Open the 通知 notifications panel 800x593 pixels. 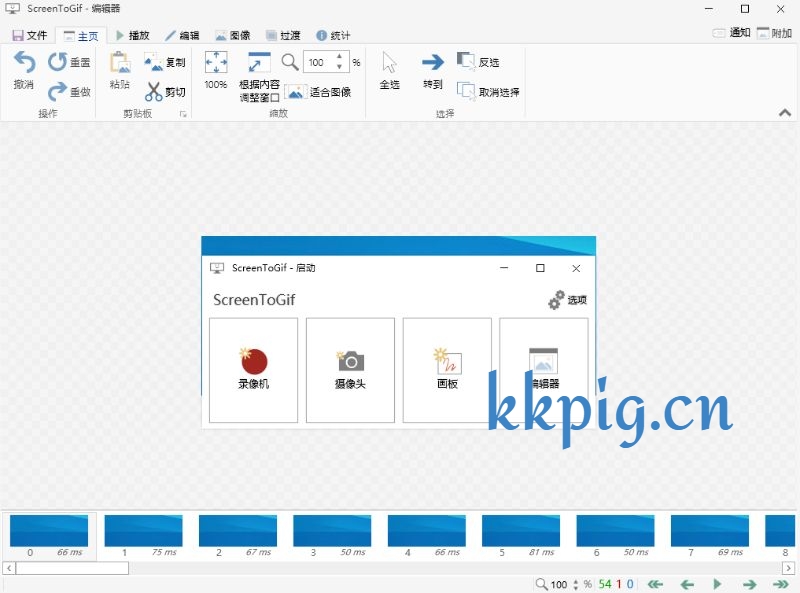point(731,33)
